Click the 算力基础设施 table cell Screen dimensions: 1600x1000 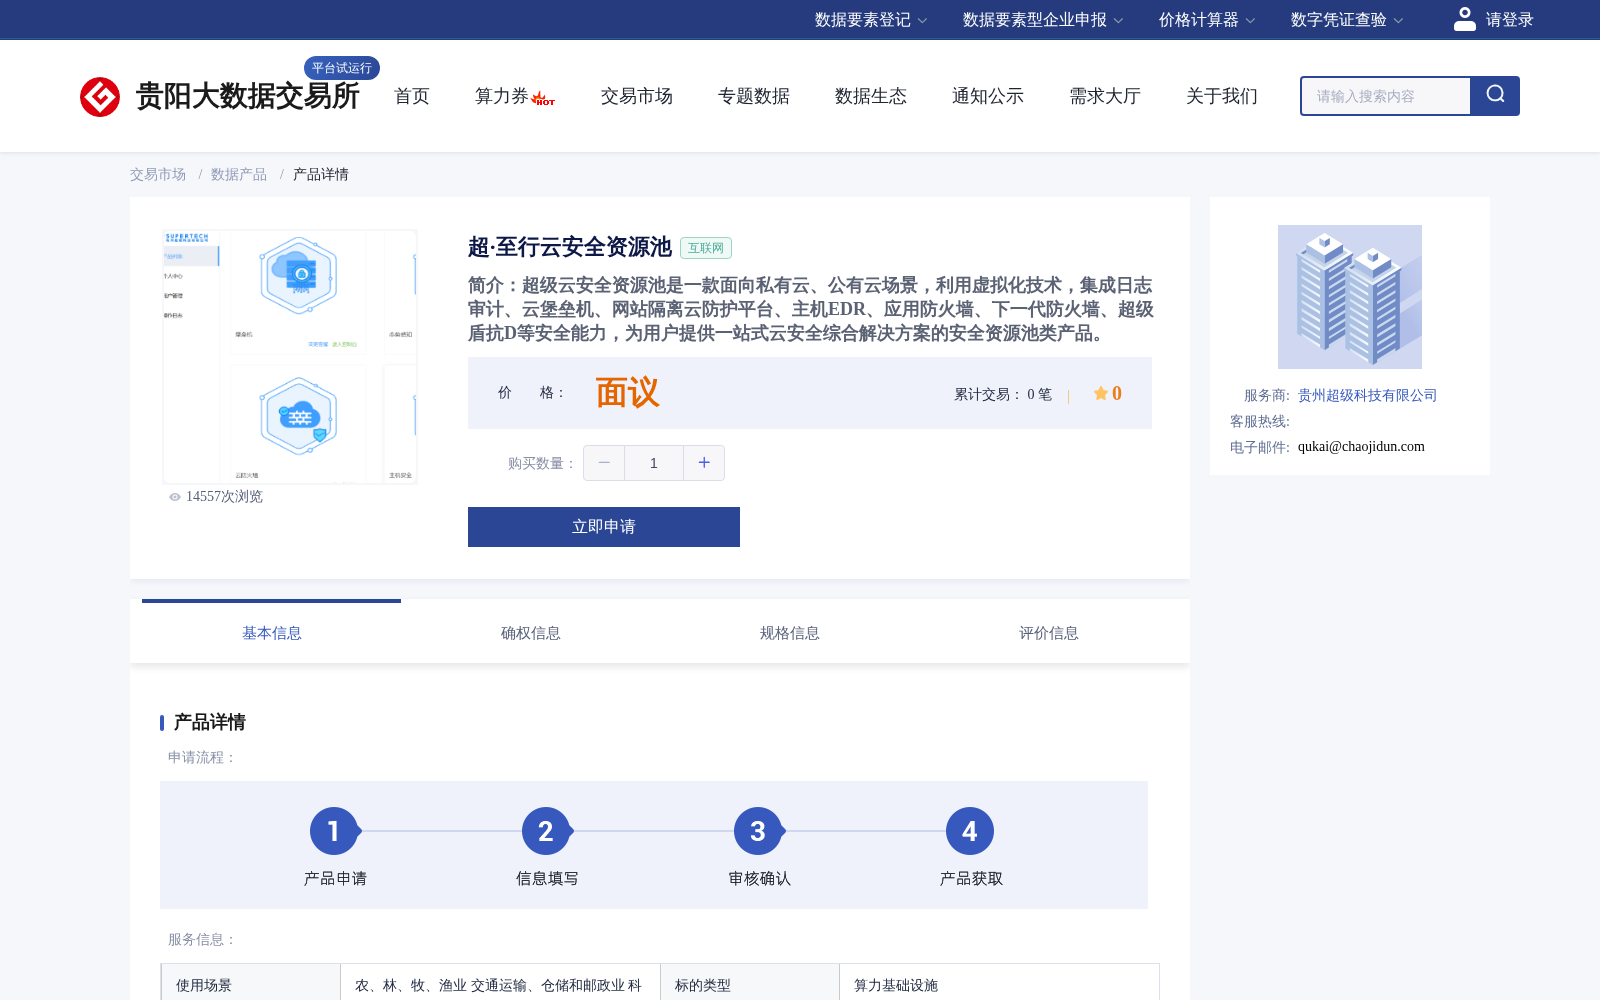click(999, 982)
